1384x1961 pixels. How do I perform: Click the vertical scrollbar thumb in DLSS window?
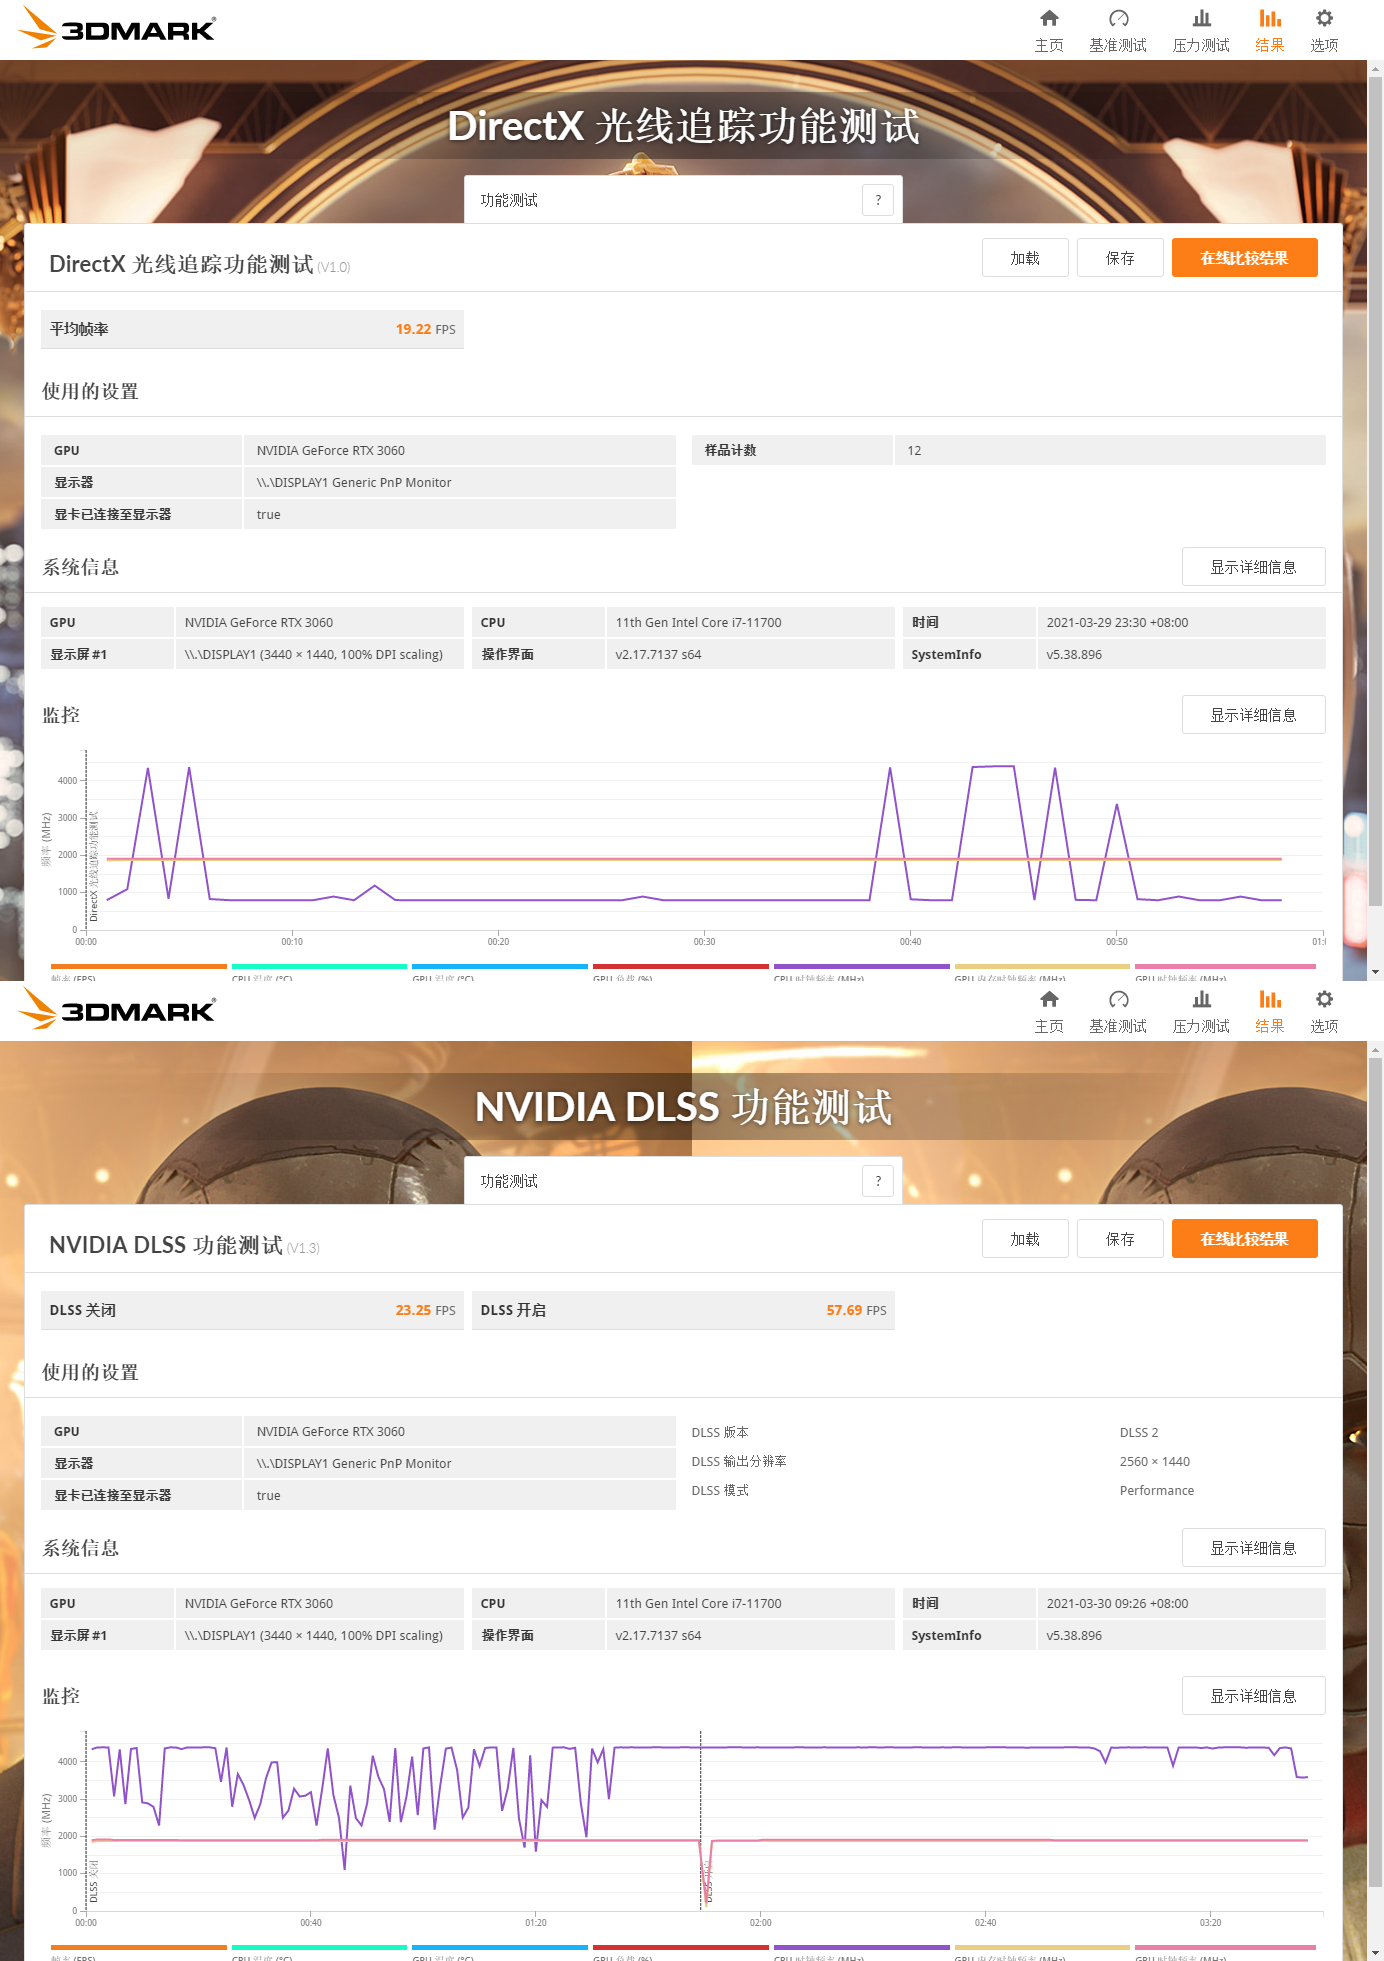tap(1376, 1471)
